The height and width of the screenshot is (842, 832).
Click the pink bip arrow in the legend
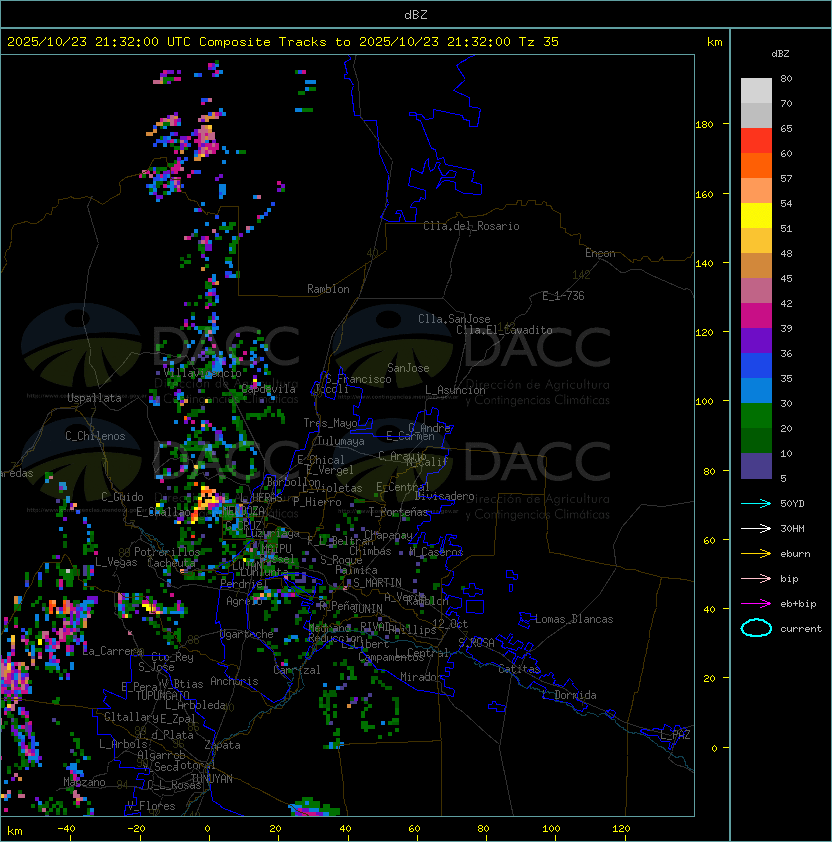tap(756, 578)
